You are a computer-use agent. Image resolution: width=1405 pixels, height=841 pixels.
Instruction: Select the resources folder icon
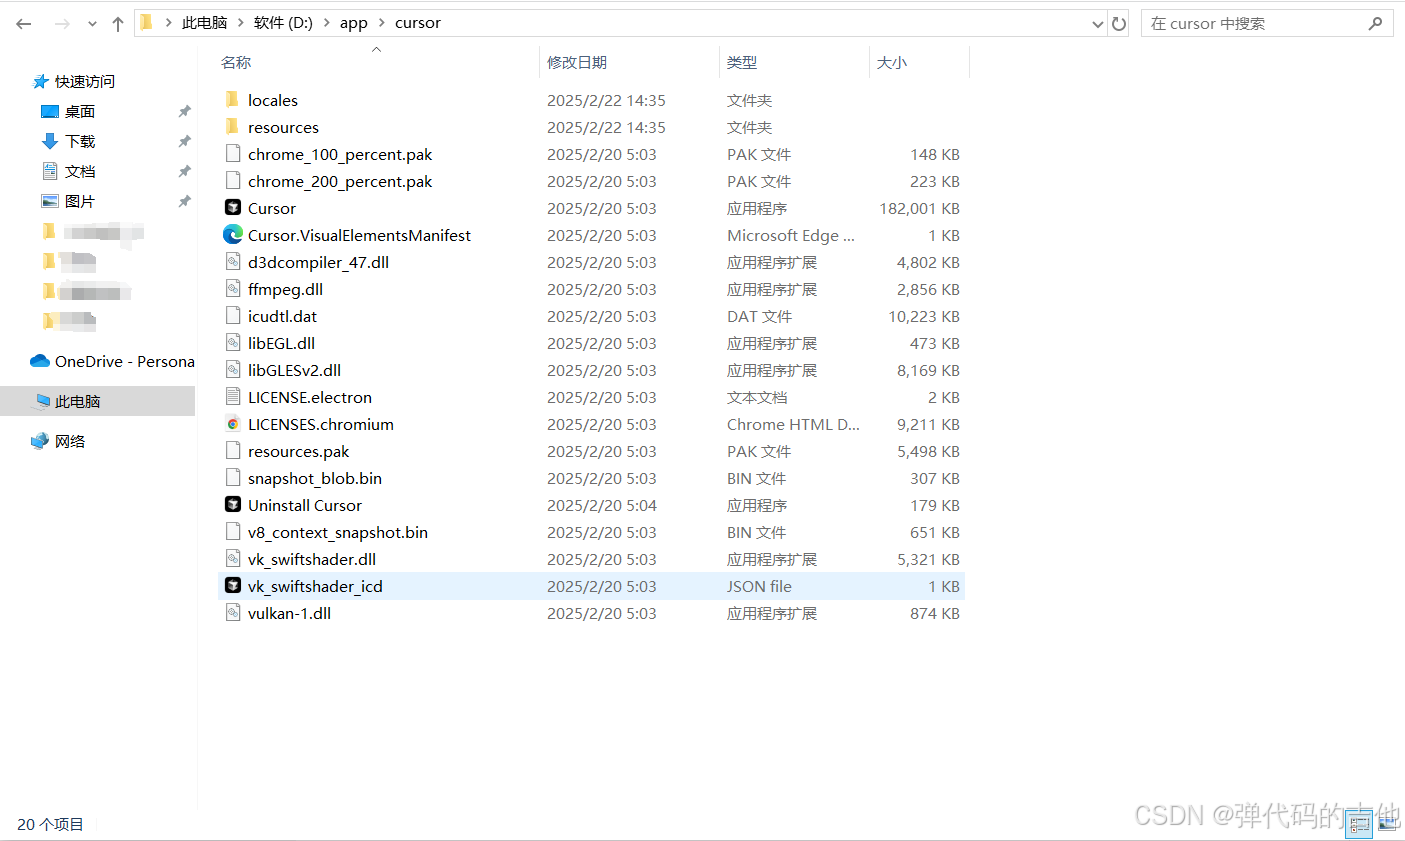[x=233, y=126]
